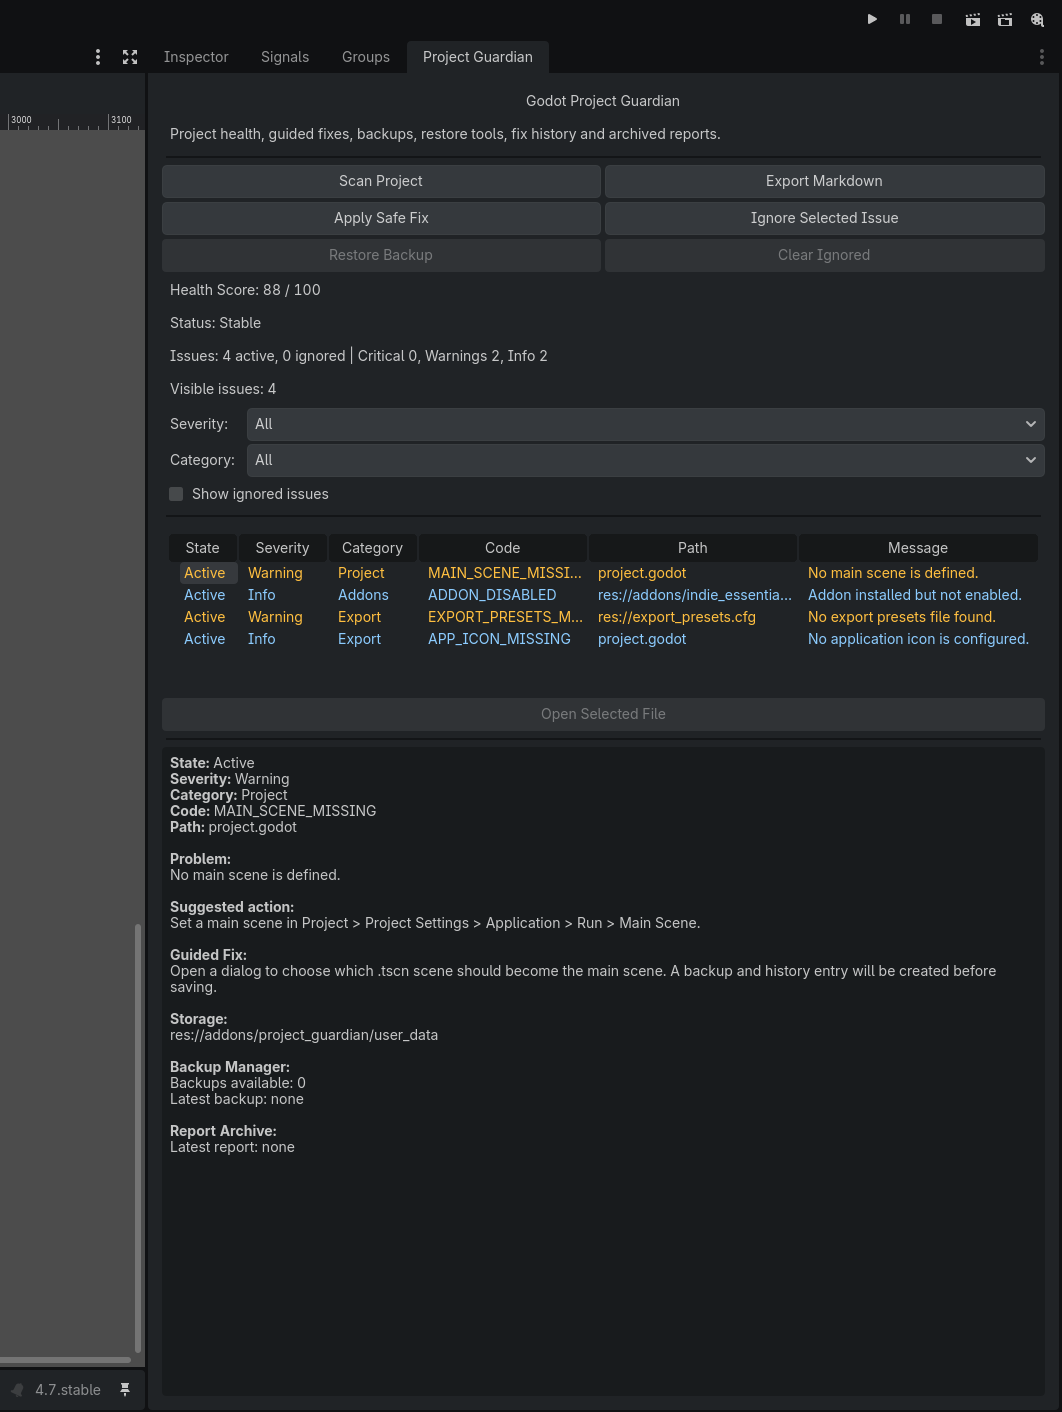The width and height of the screenshot is (1062, 1412).
Task: Click Godot icon beside 4.7.stable
Action: 17,1390
